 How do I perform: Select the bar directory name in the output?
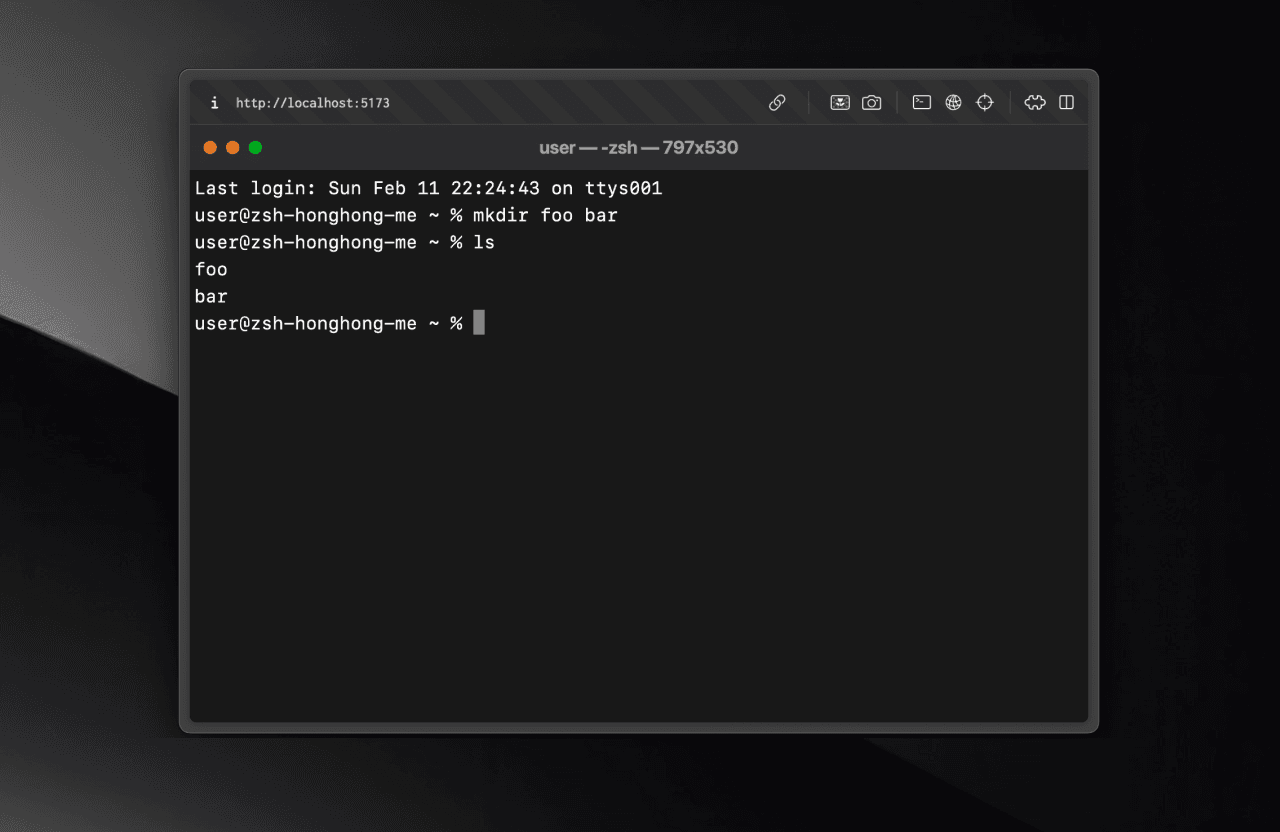(x=210, y=296)
